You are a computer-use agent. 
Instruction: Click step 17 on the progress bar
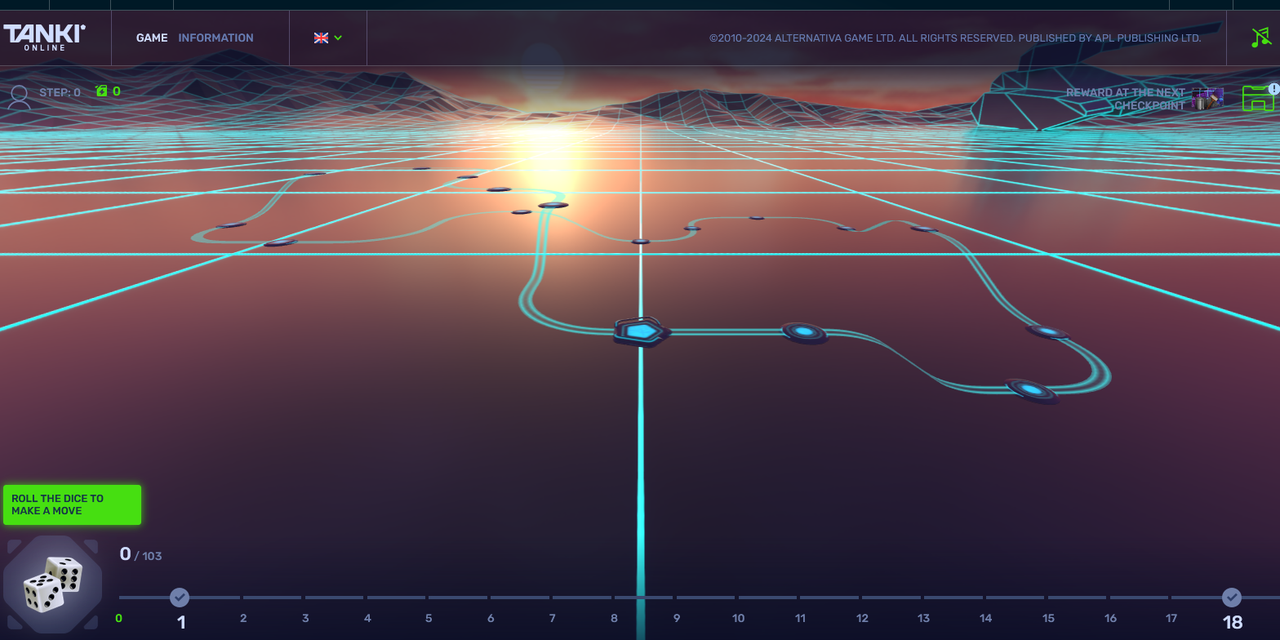click(1171, 618)
